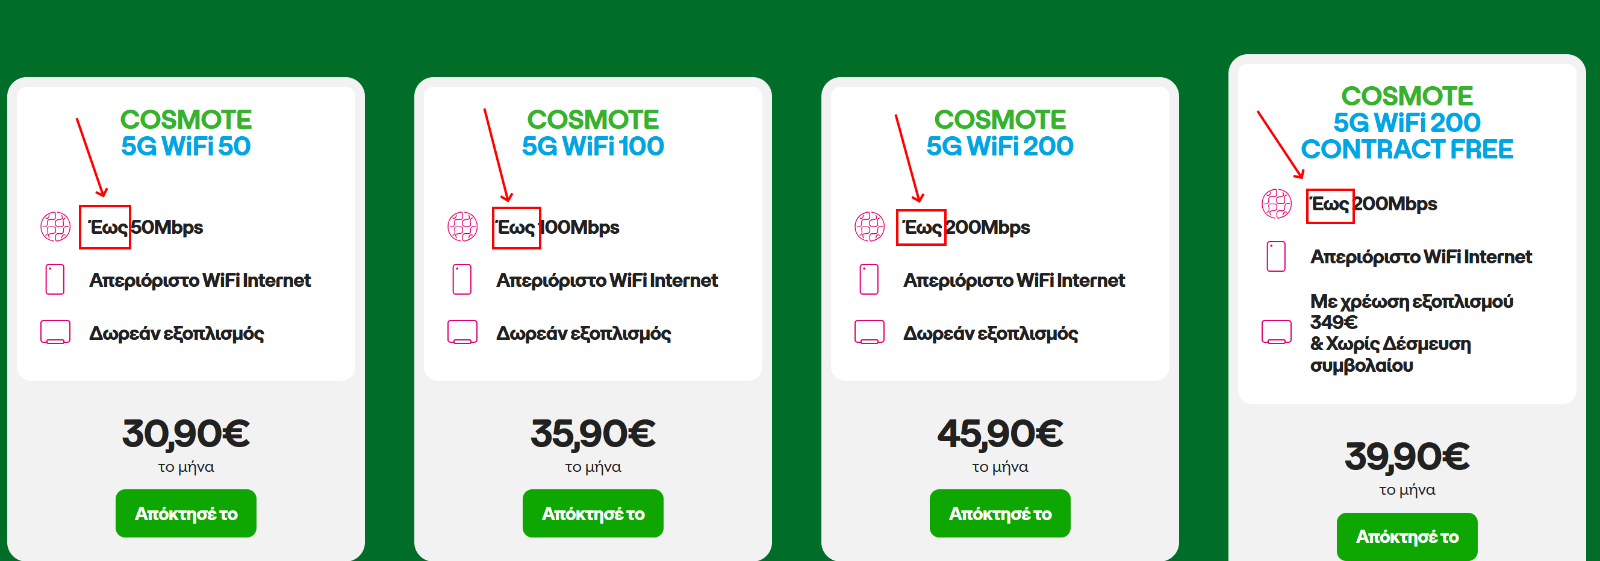Click phone icon in 5G WiFi 50 card

coord(55,279)
